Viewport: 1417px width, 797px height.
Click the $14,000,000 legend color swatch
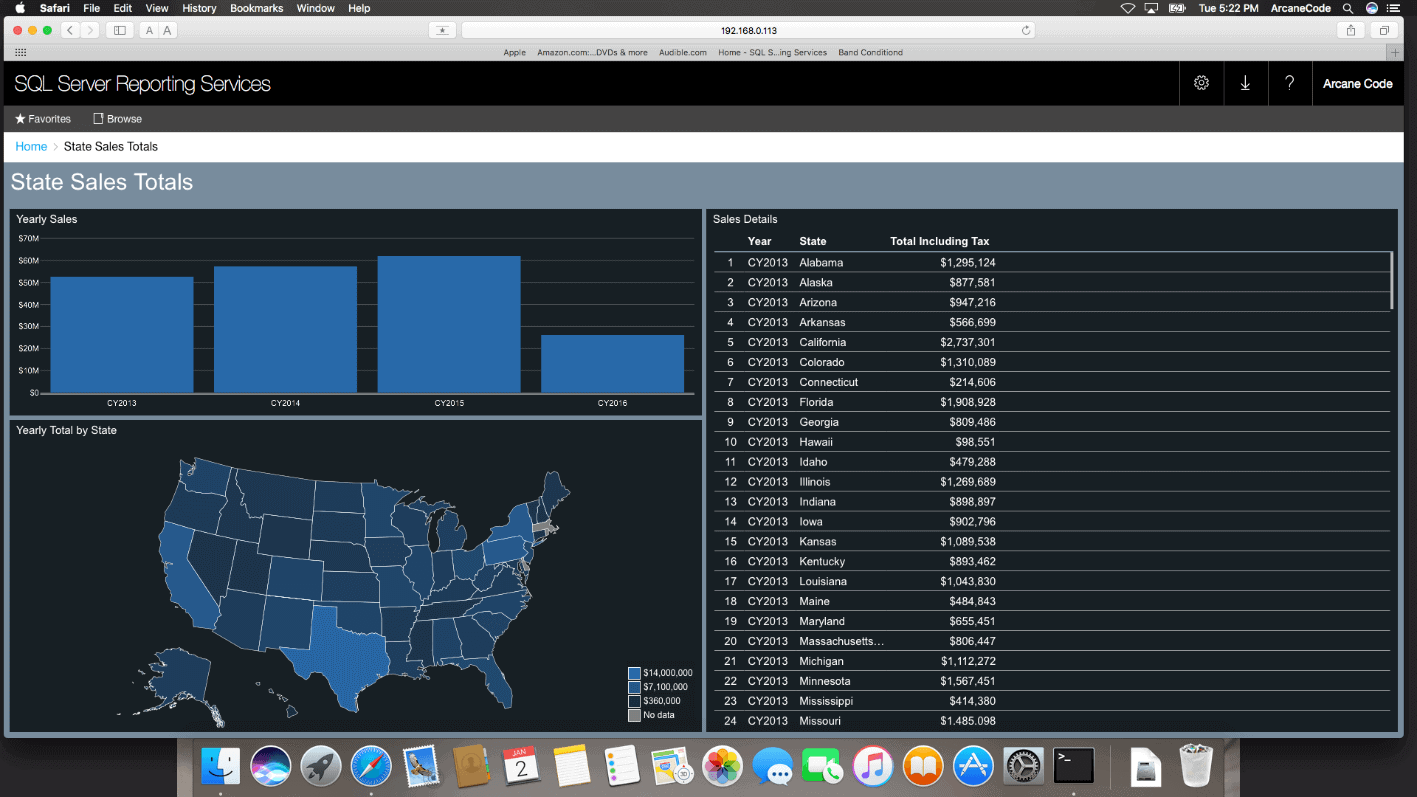(634, 673)
